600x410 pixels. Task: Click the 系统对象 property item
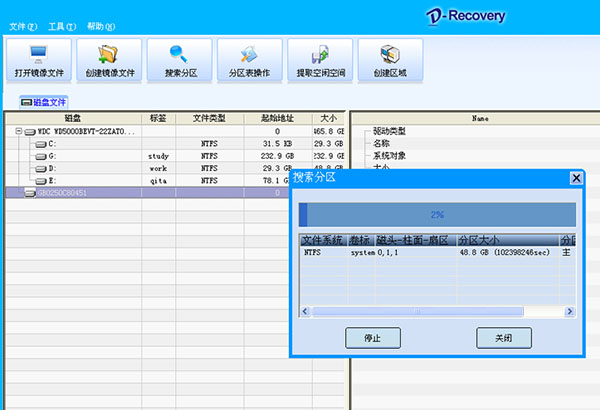[389, 156]
